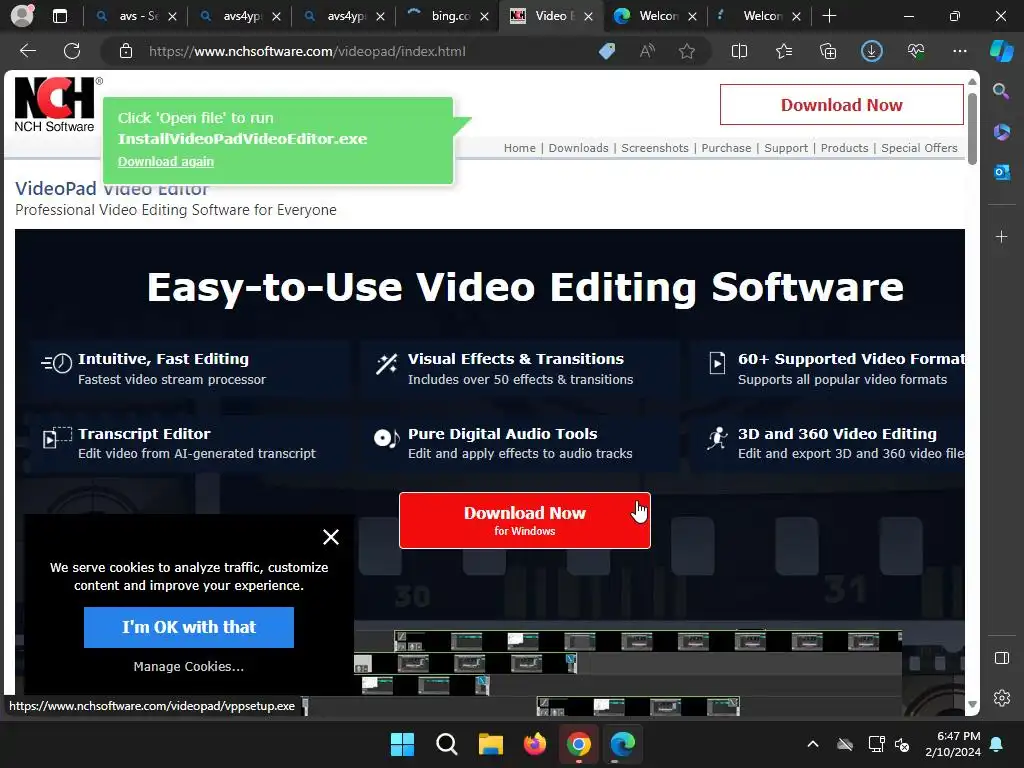Open Copilot icon in Edge
This screenshot has width=1024, height=768.
[1002, 51]
